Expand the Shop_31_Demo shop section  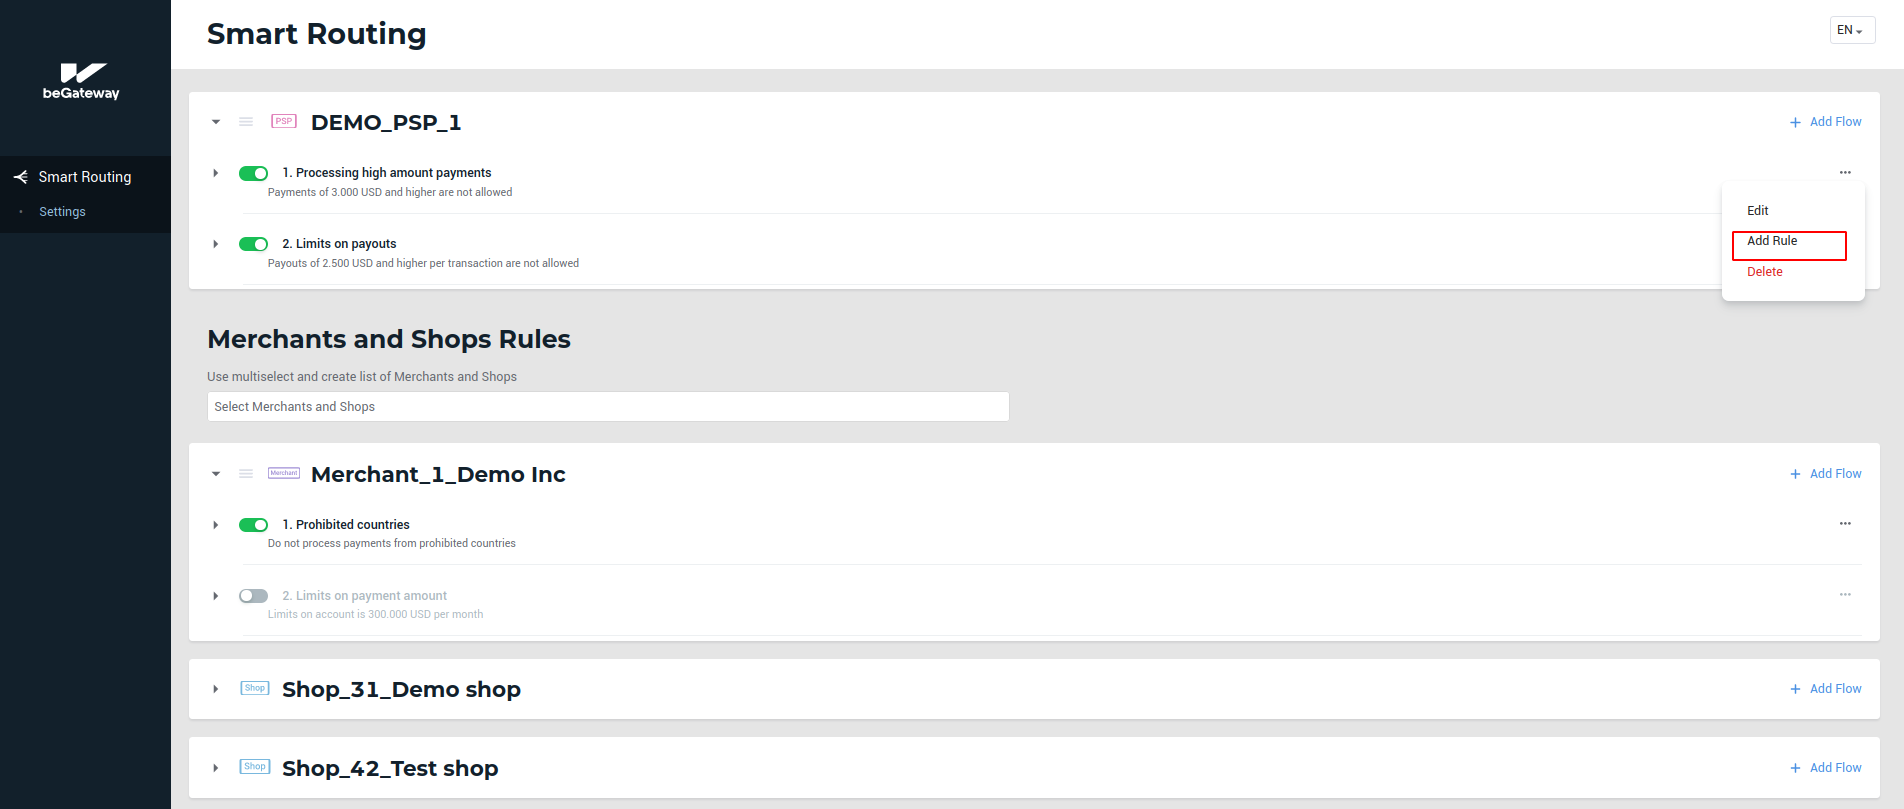tap(216, 689)
